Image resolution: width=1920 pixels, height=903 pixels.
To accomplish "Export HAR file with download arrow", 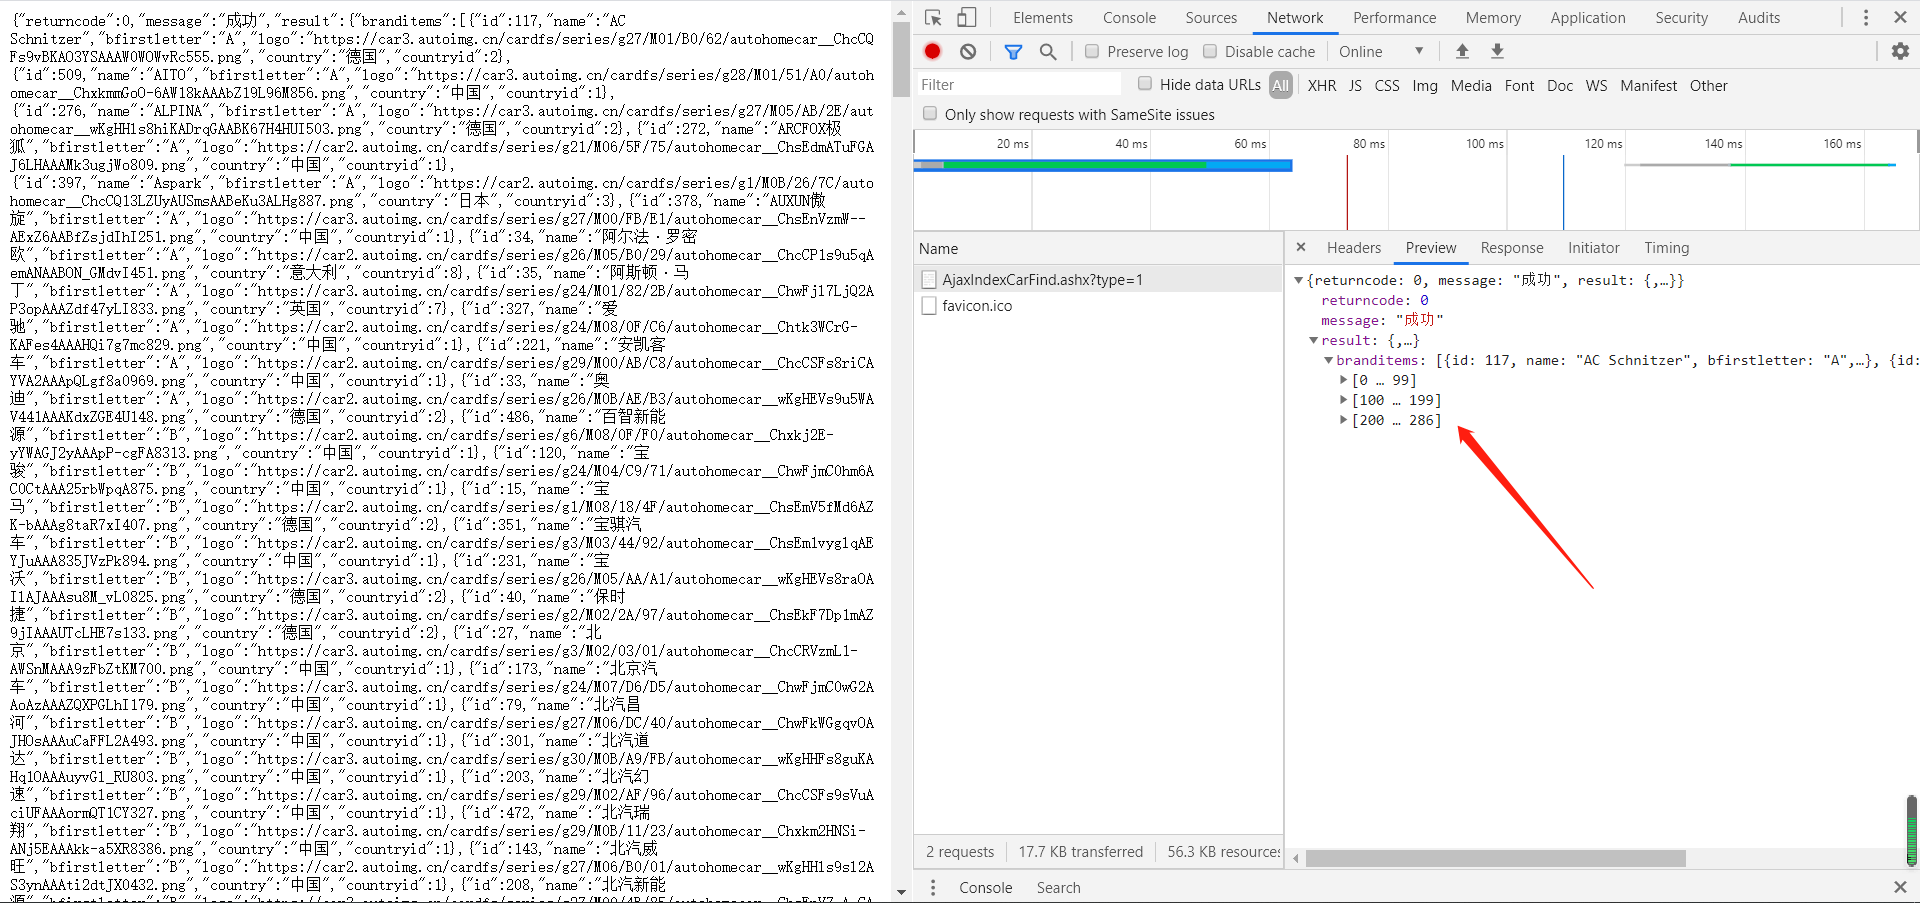I will [1497, 51].
